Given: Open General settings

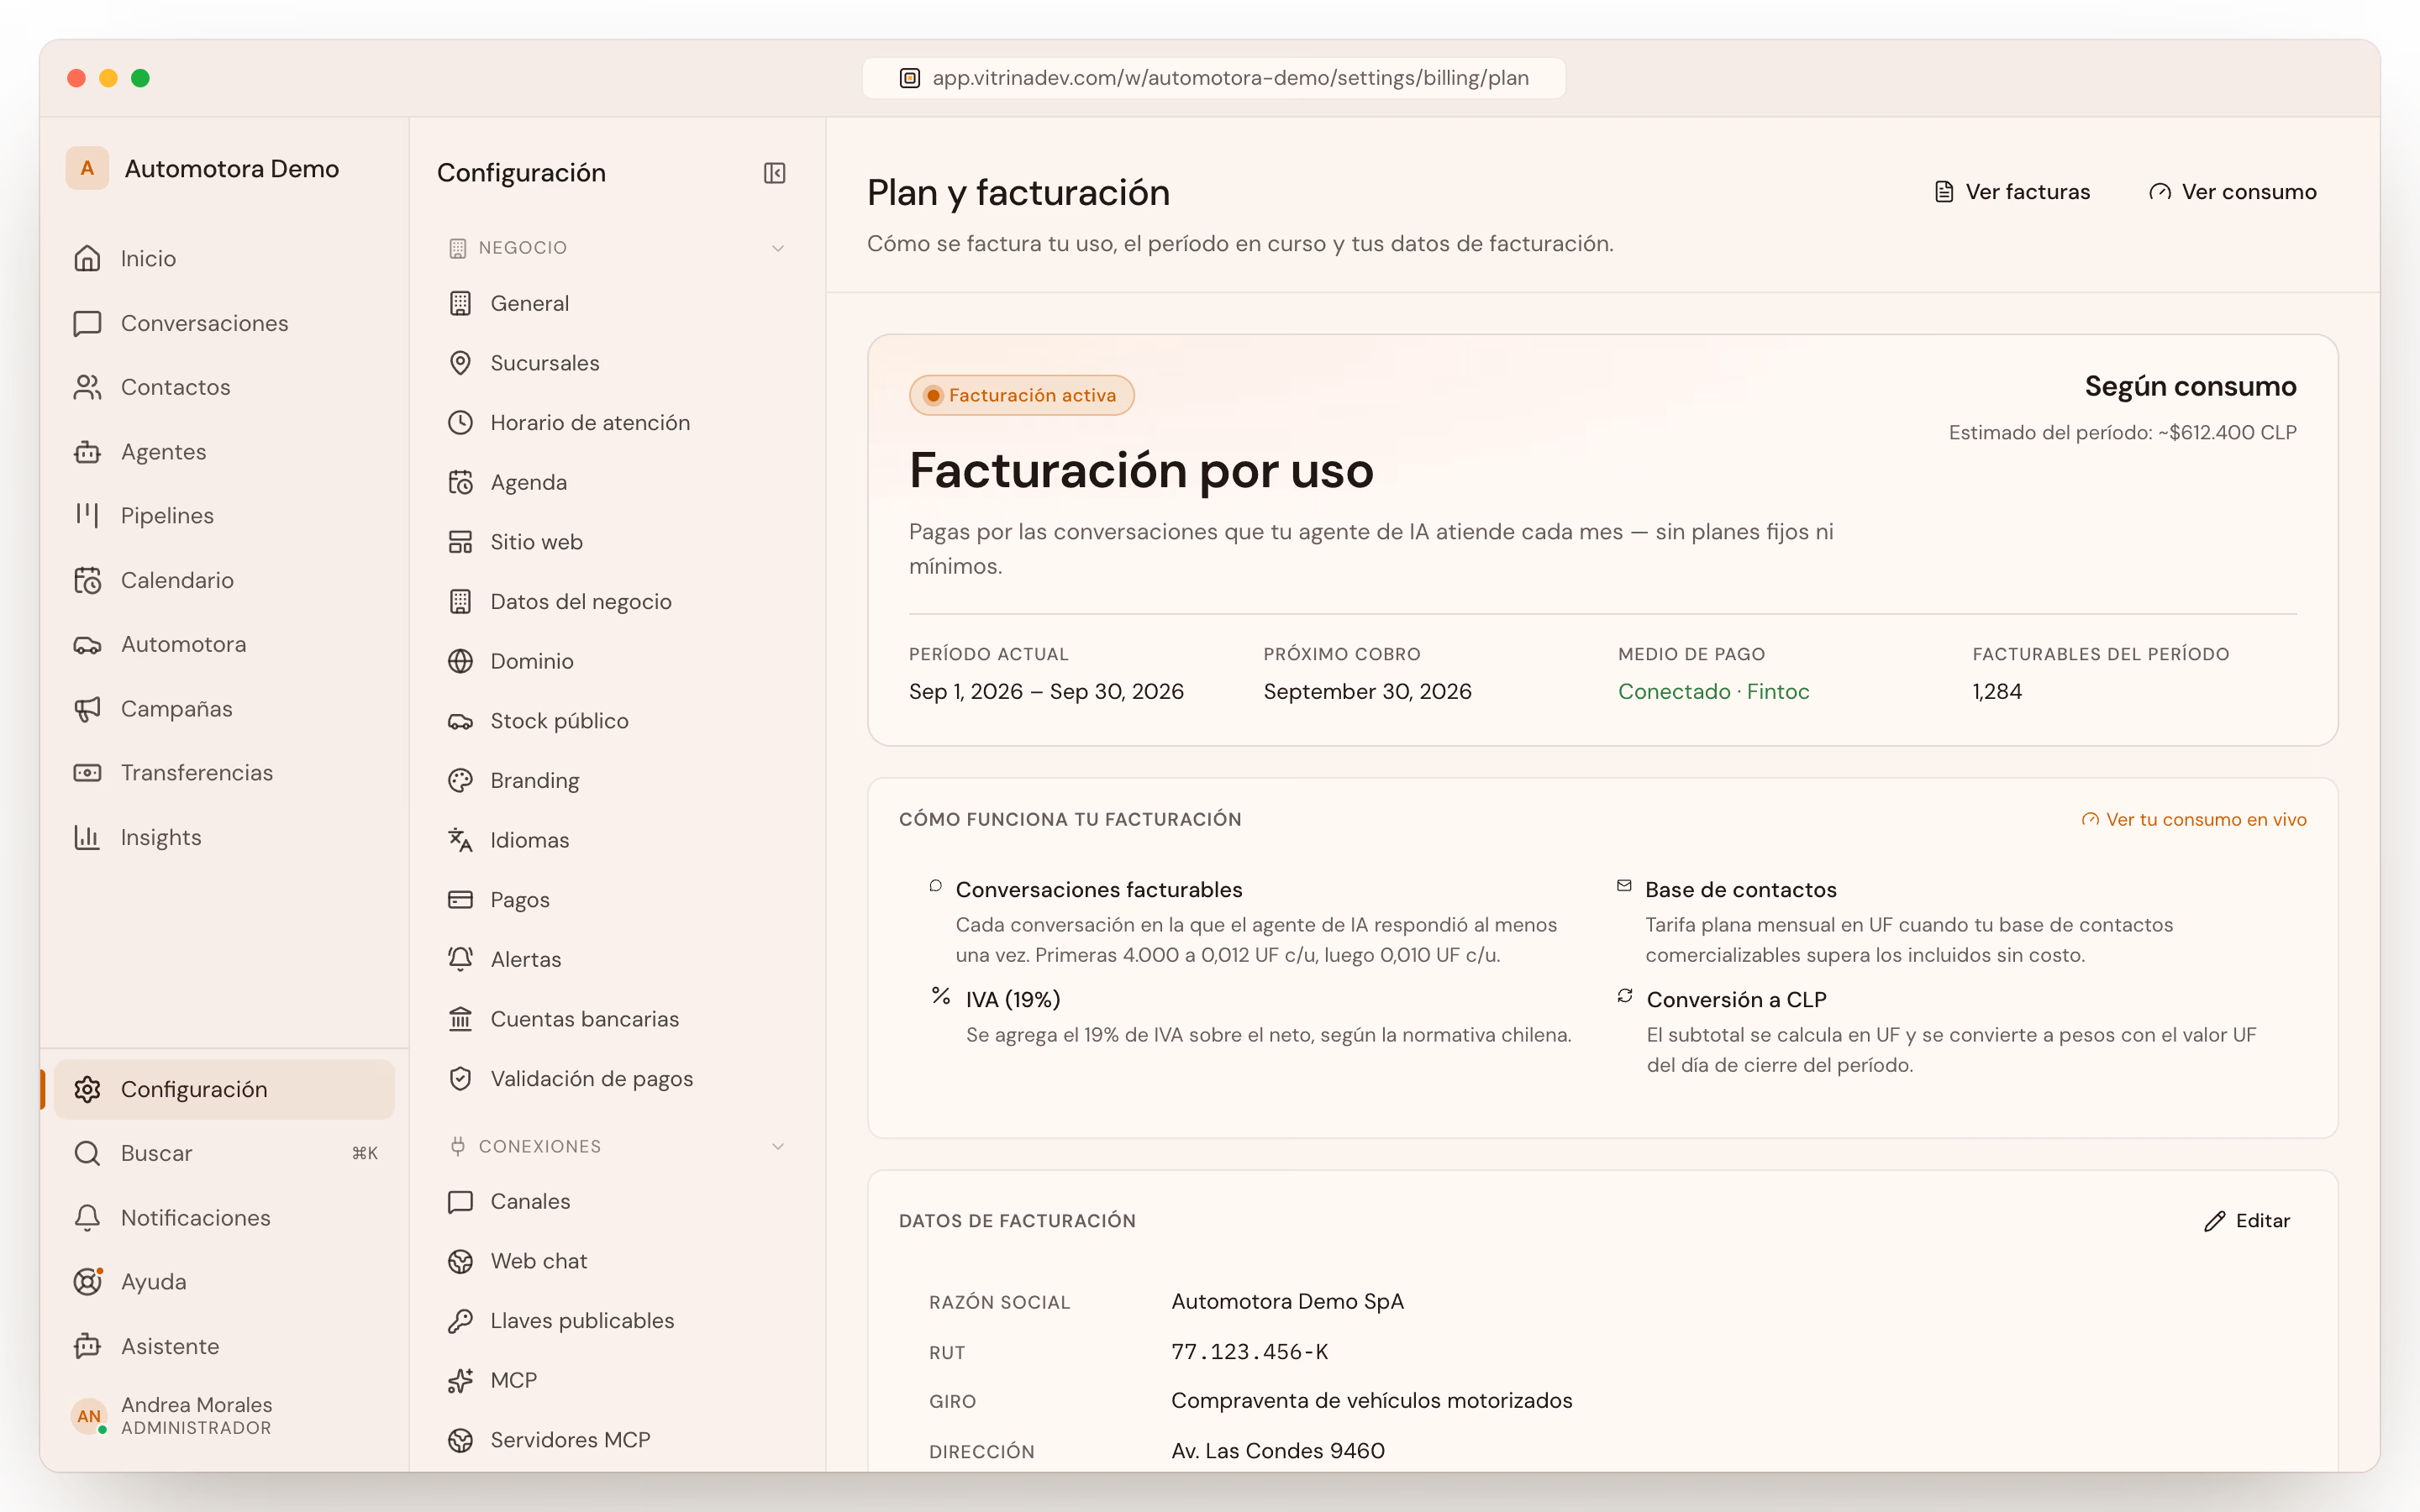Looking at the screenshot, I should [x=617, y=303].
